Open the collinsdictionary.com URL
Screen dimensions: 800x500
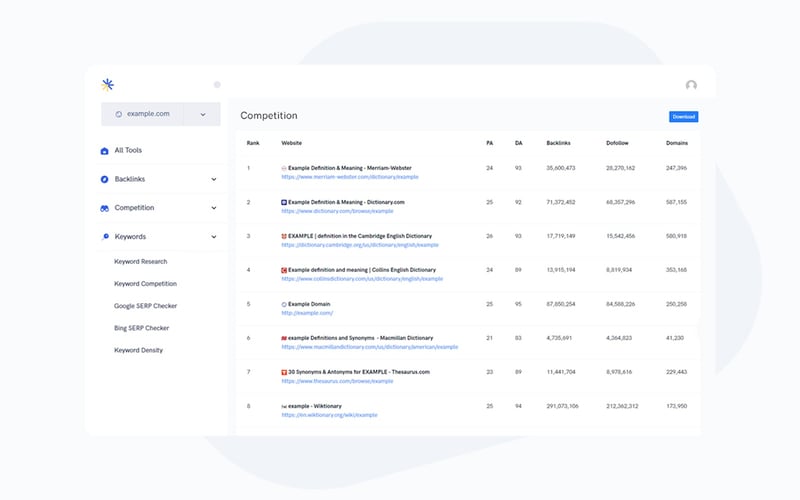[362, 279]
